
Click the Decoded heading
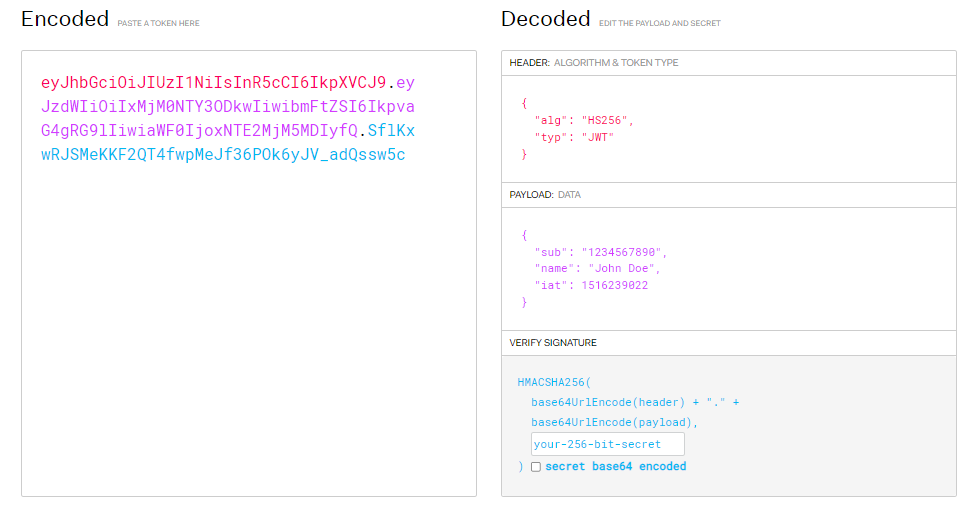[x=546, y=19]
